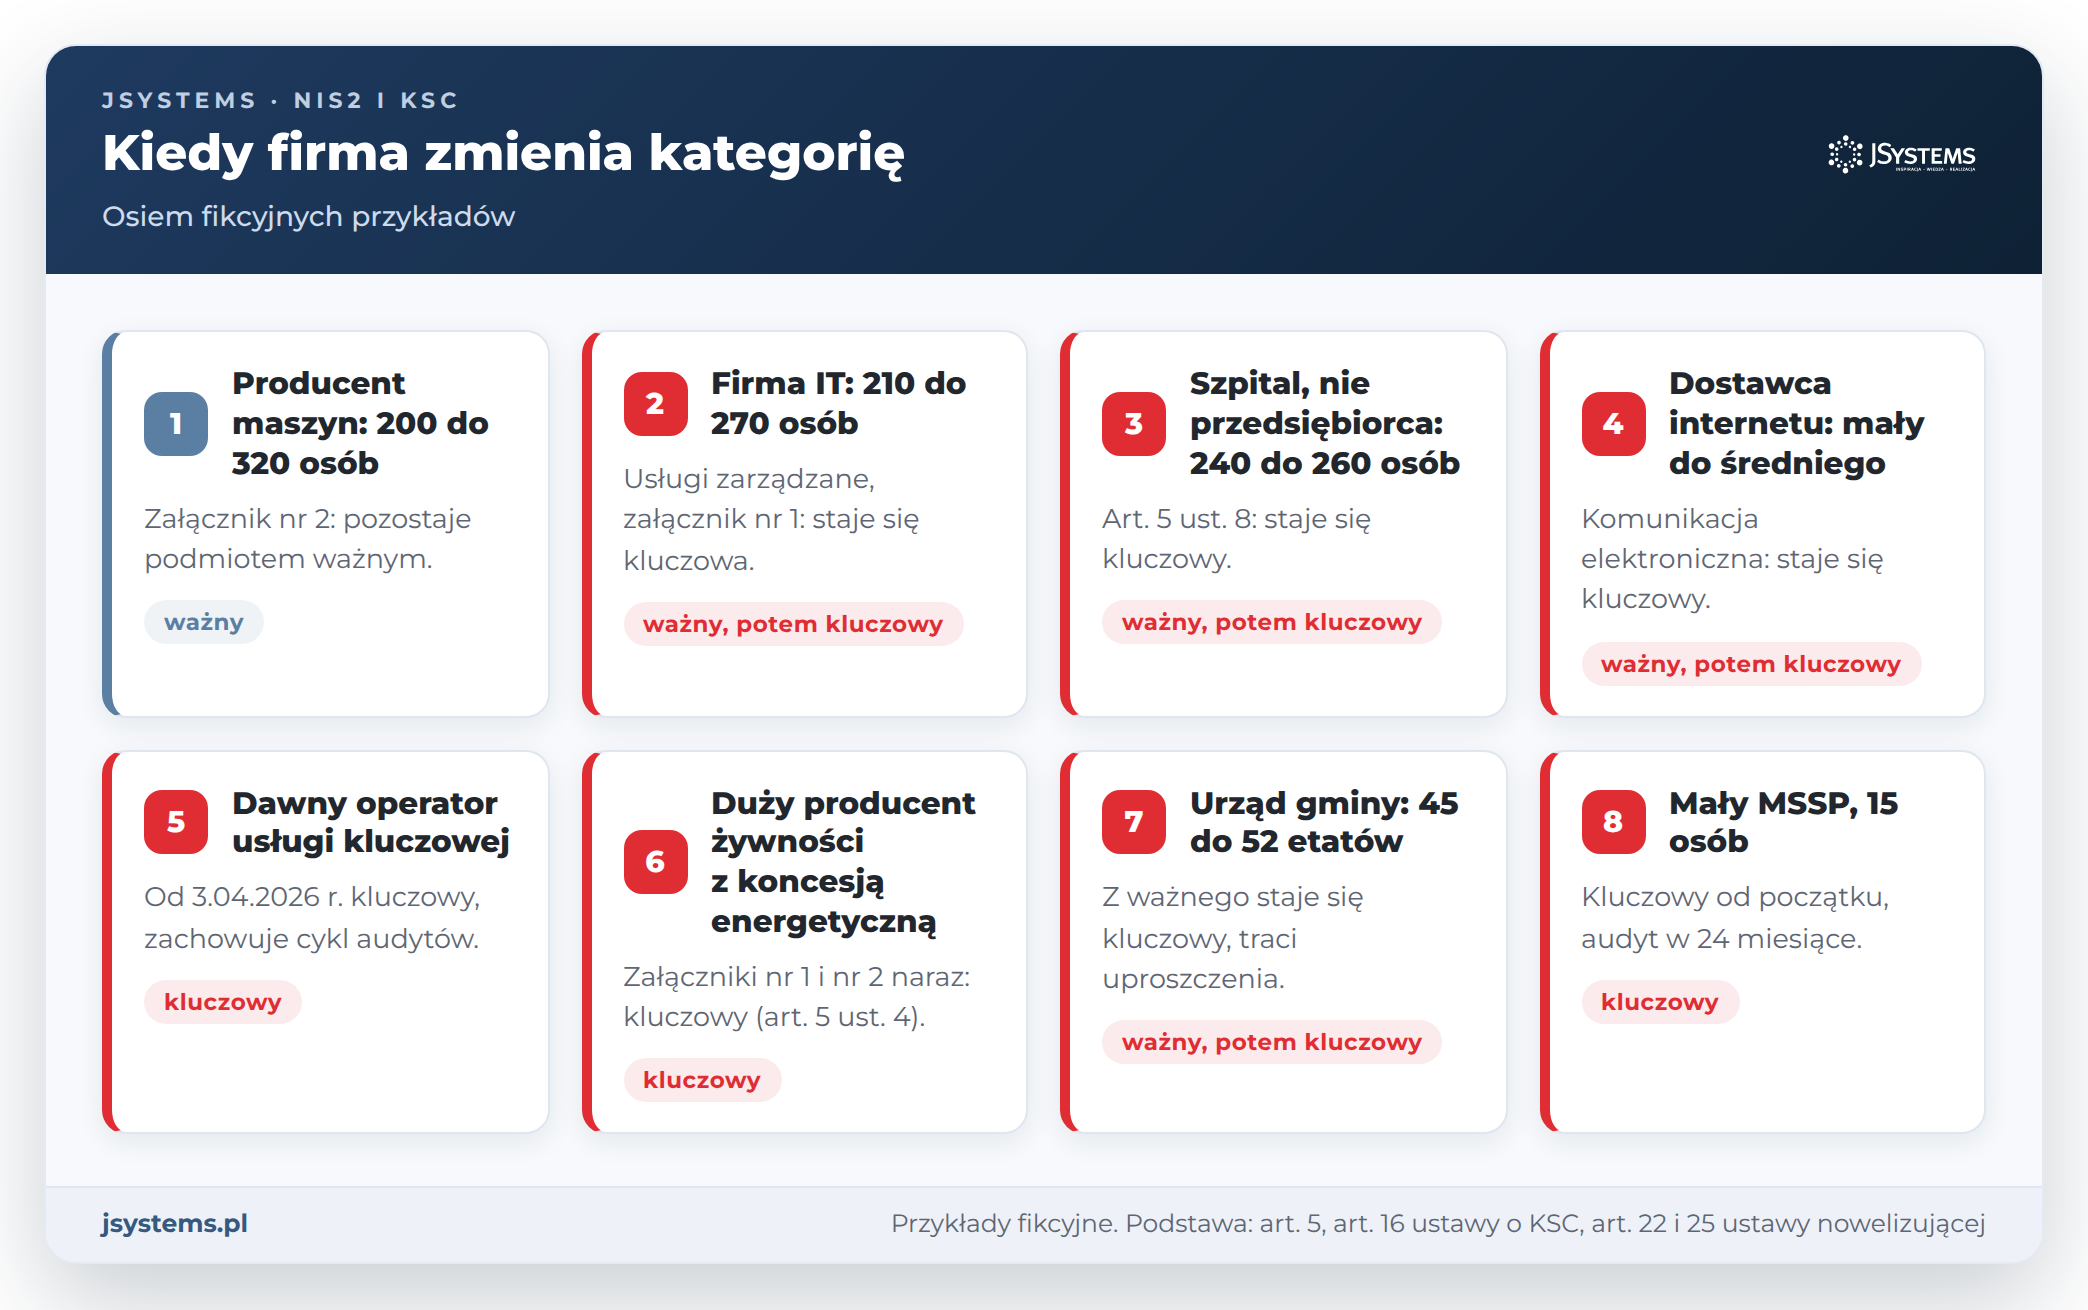The height and width of the screenshot is (1310, 2088).
Task: Click text 'Z ważnego staje się kluczowy, traci uproszczenia.'
Action: (x=1233, y=937)
